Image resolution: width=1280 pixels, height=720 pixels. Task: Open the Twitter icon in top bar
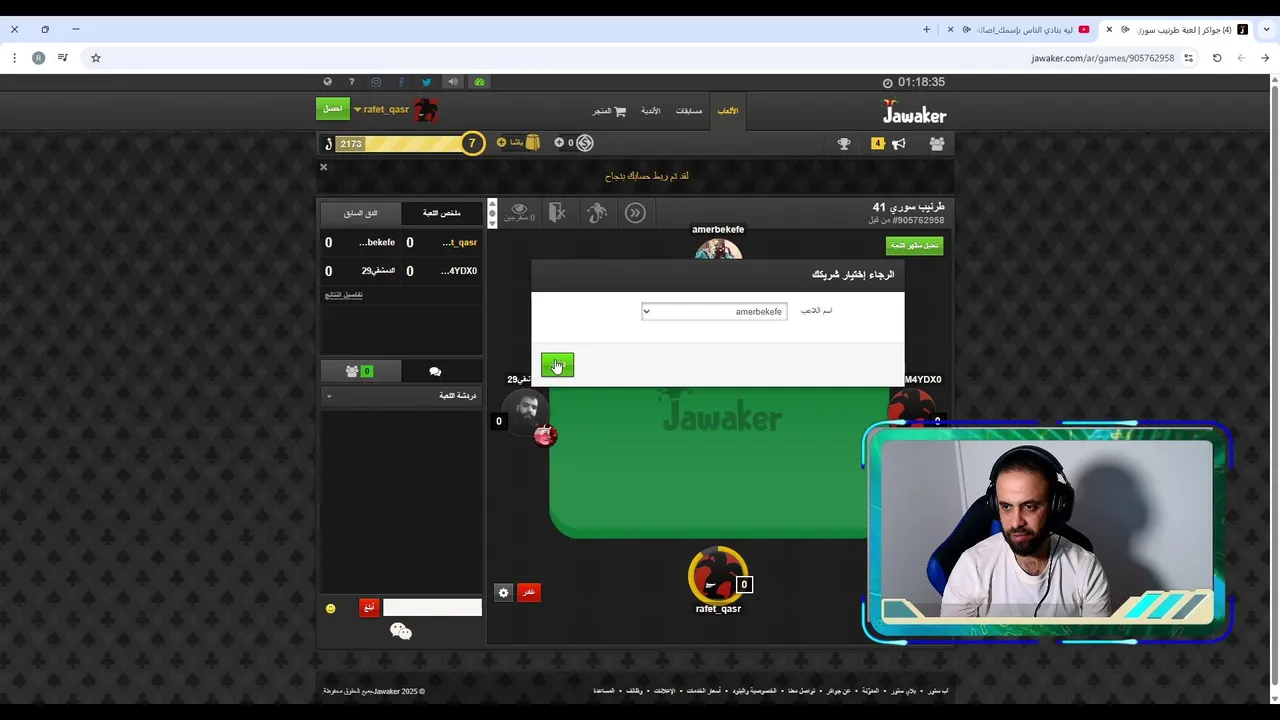click(x=426, y=82)
